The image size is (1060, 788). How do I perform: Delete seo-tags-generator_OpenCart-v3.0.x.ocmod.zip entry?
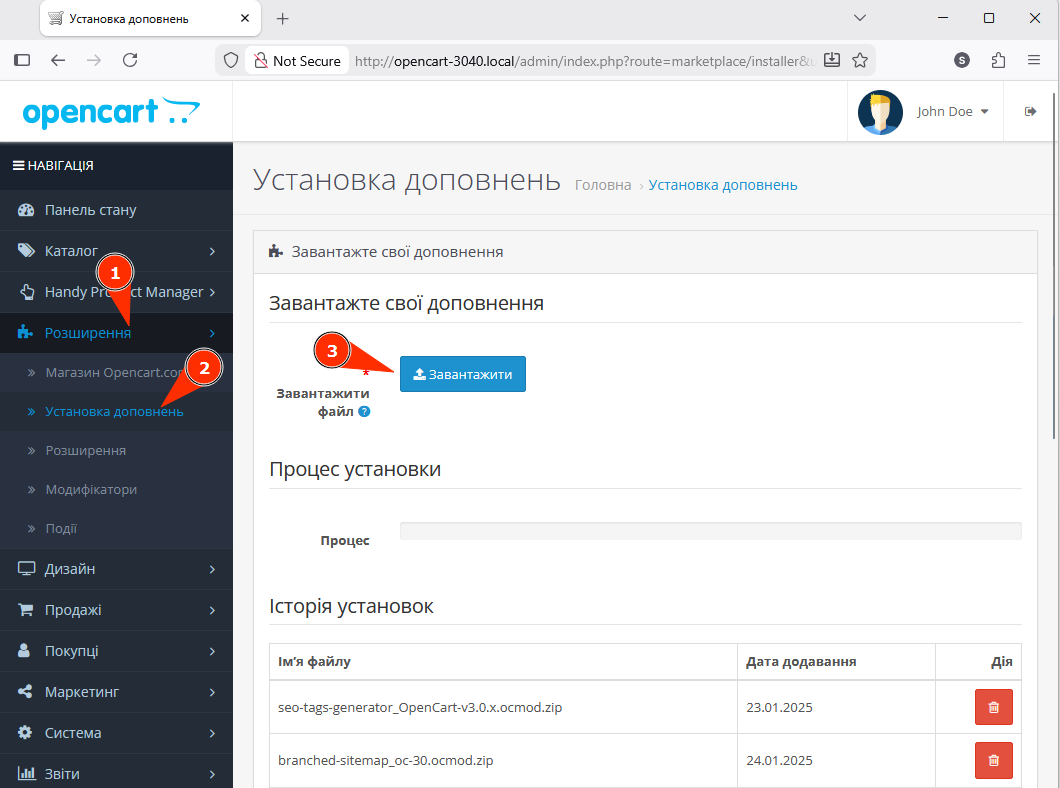[x=993, y=707]
